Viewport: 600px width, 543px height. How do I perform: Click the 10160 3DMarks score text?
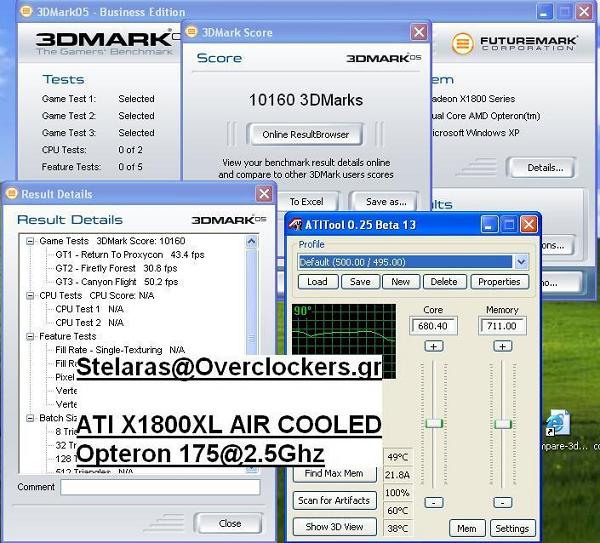306,100
